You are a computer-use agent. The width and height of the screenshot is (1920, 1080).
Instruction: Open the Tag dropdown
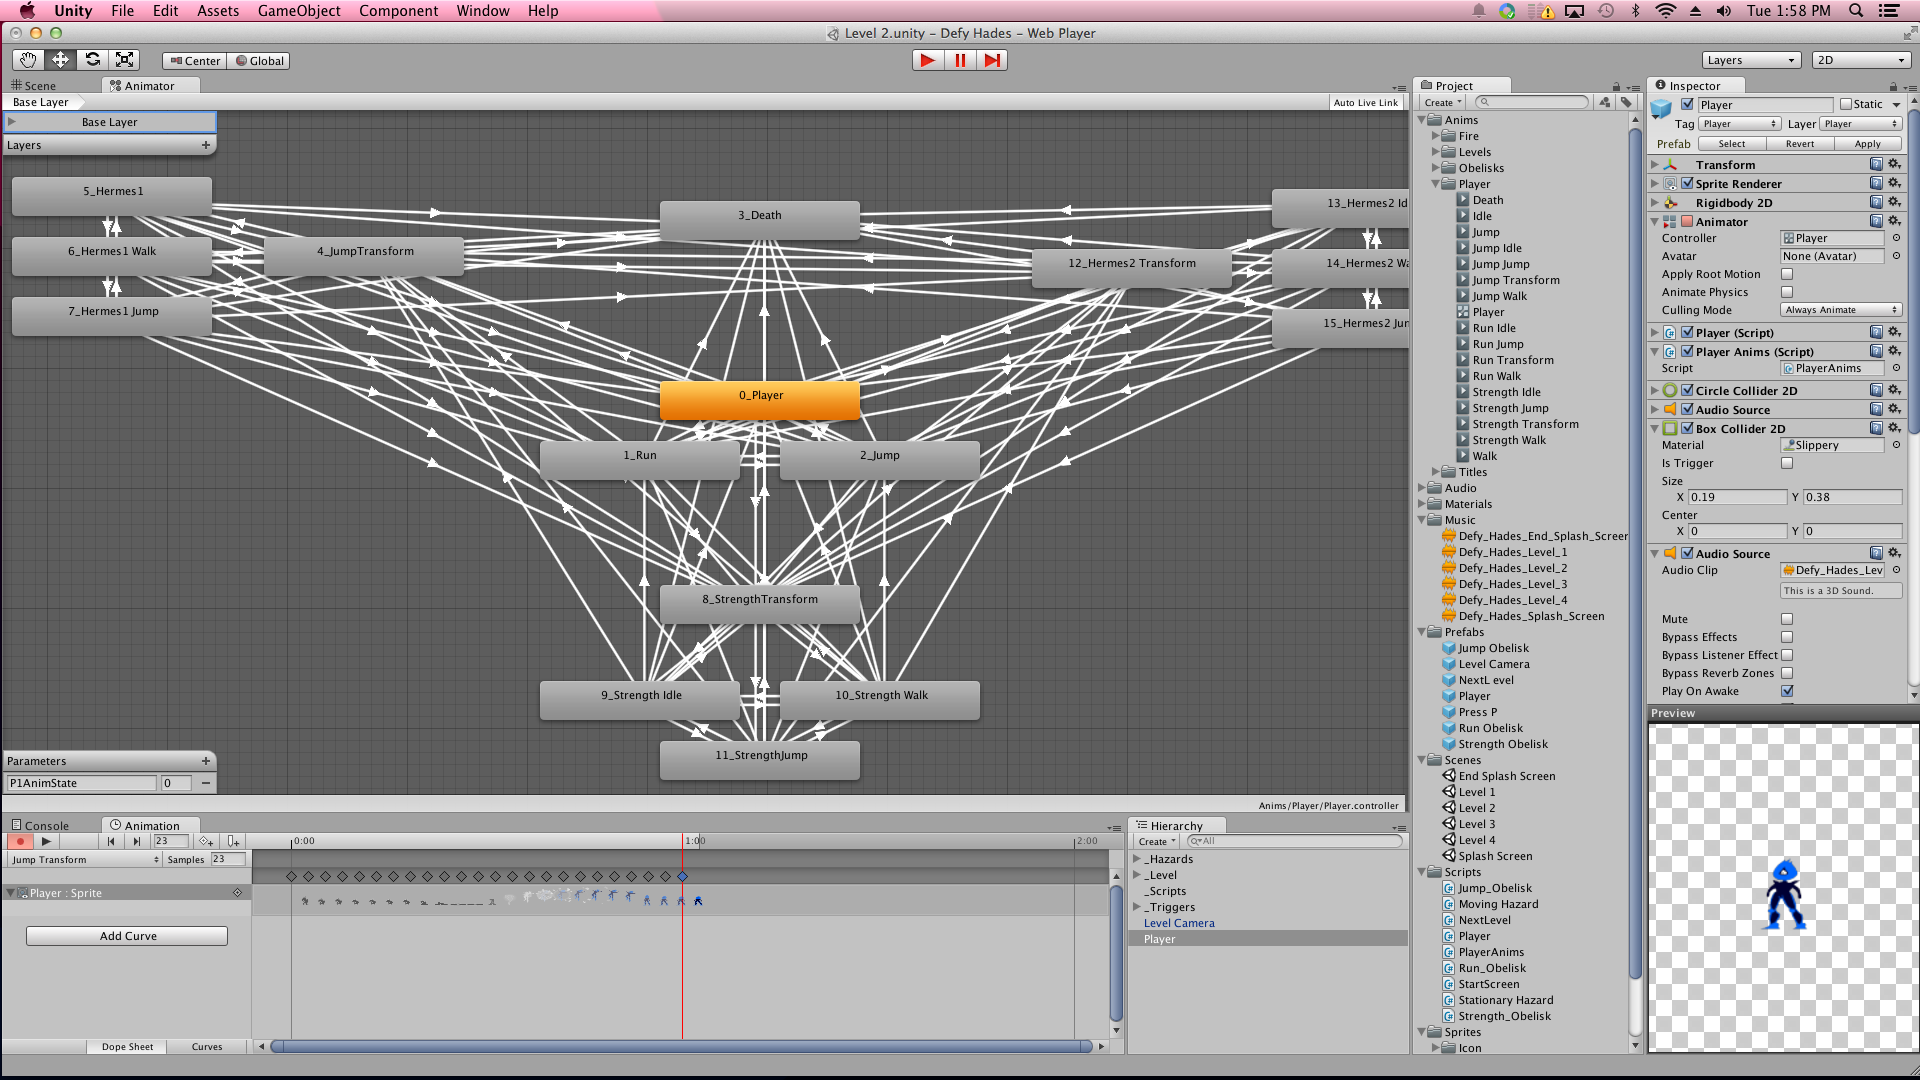[x=1740, y=124]
